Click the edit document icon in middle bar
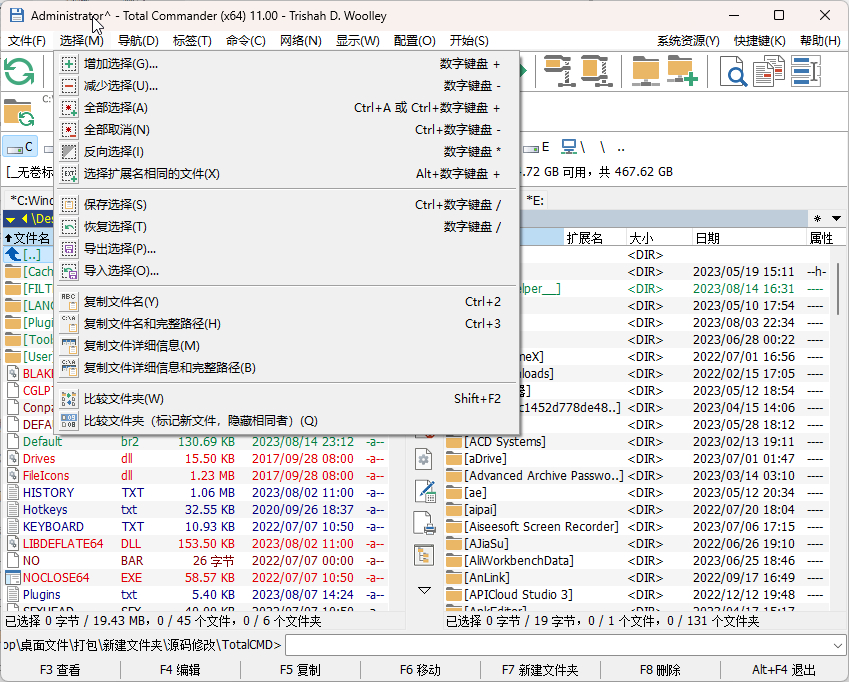 [425, 491]
